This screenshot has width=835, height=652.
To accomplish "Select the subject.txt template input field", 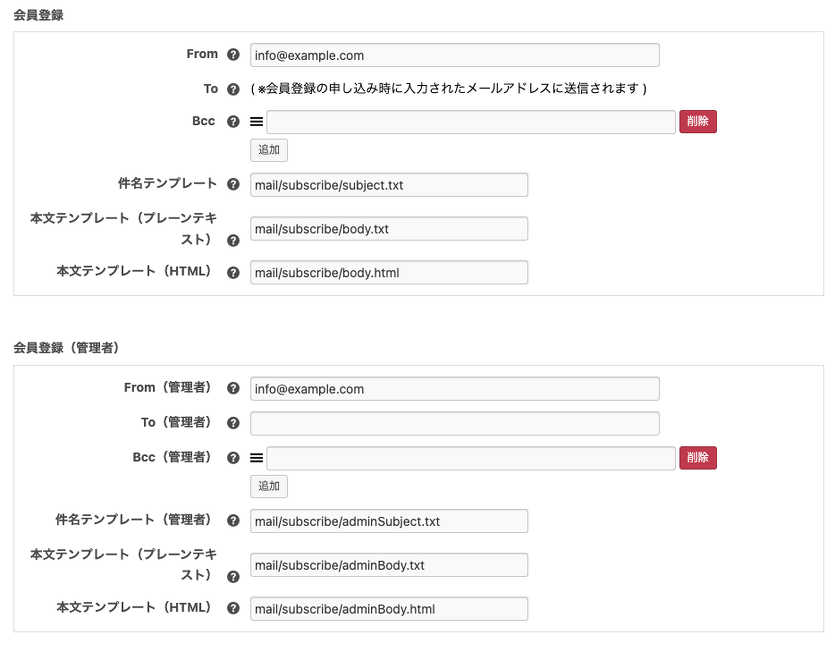I will 389,184.
